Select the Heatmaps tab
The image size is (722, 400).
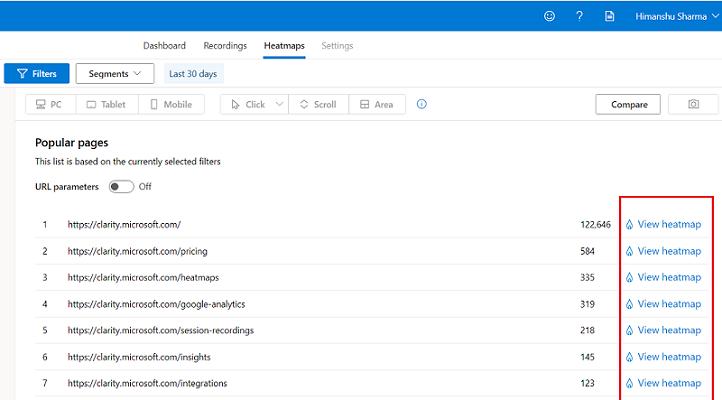tap(284, 46)
